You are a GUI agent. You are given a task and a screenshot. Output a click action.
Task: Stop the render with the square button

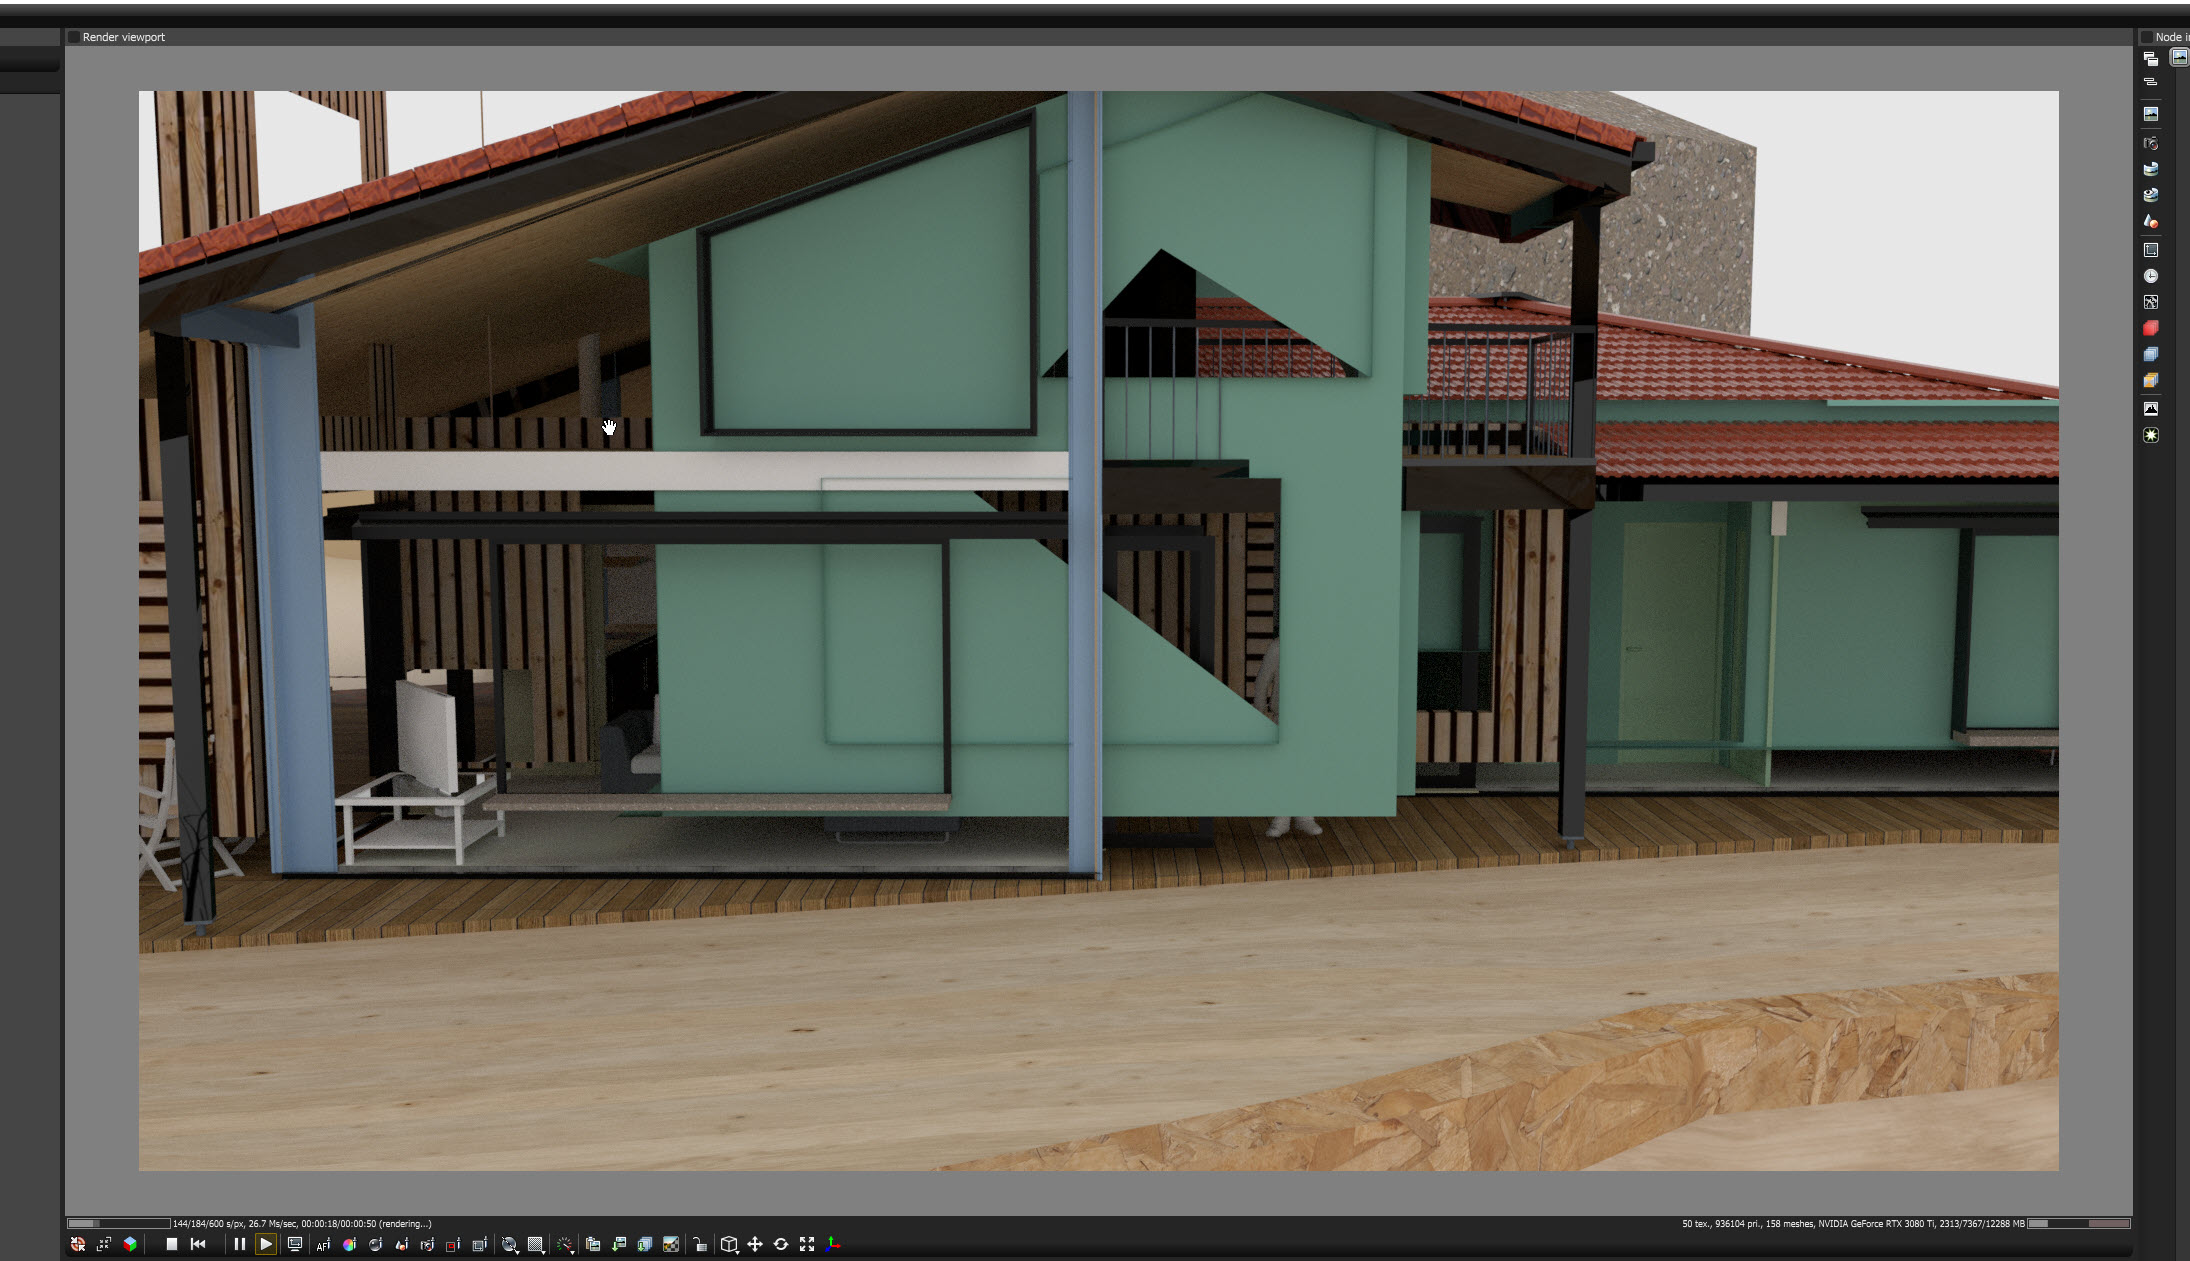pyautogui.click(x=172, y=1244)
